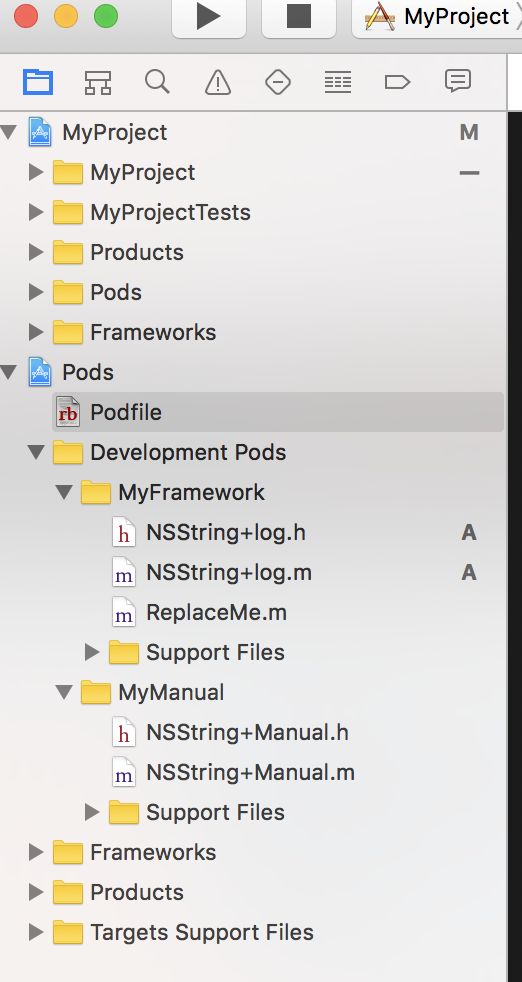Select the Podfile in navigator

tap(278, 412)
